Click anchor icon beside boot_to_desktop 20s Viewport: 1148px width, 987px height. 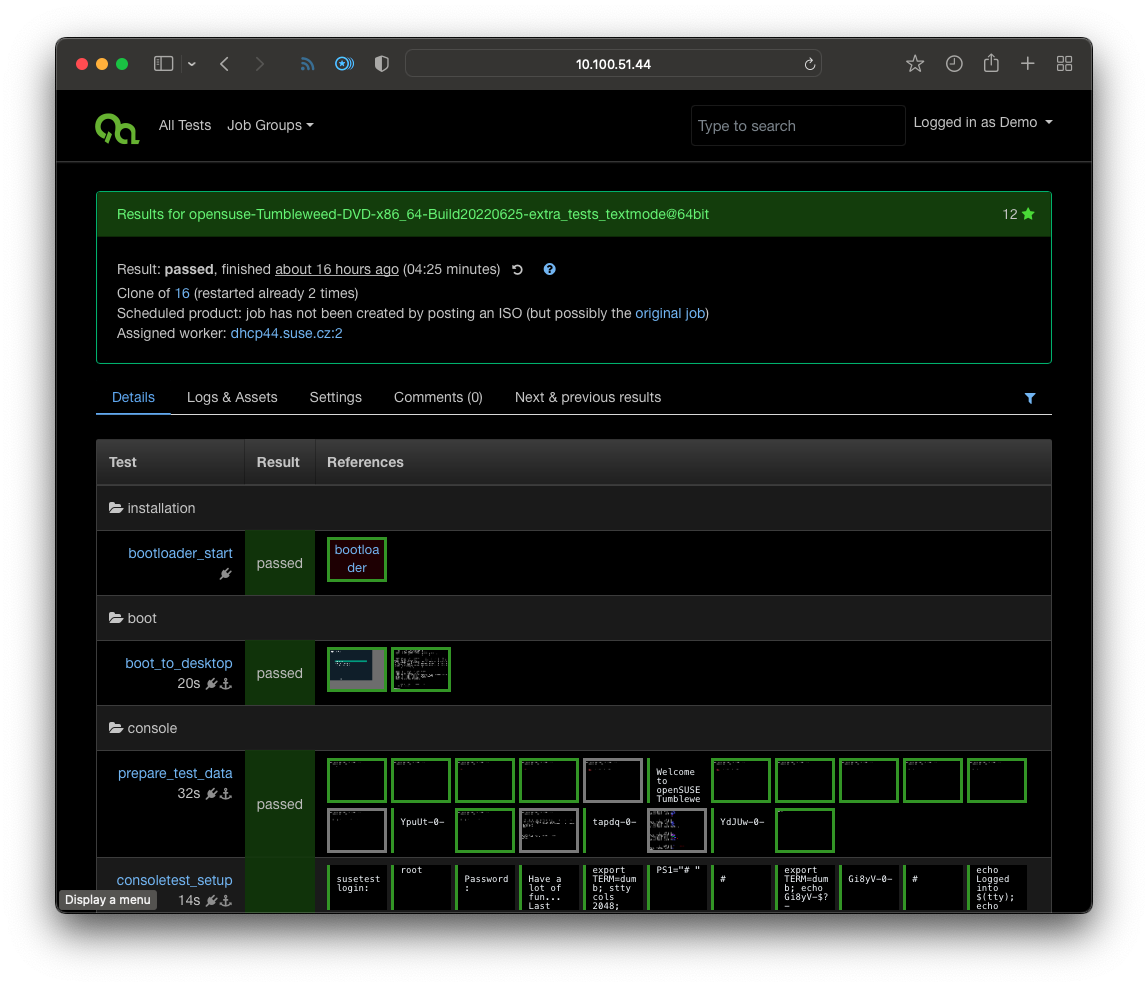pos(226,684)
